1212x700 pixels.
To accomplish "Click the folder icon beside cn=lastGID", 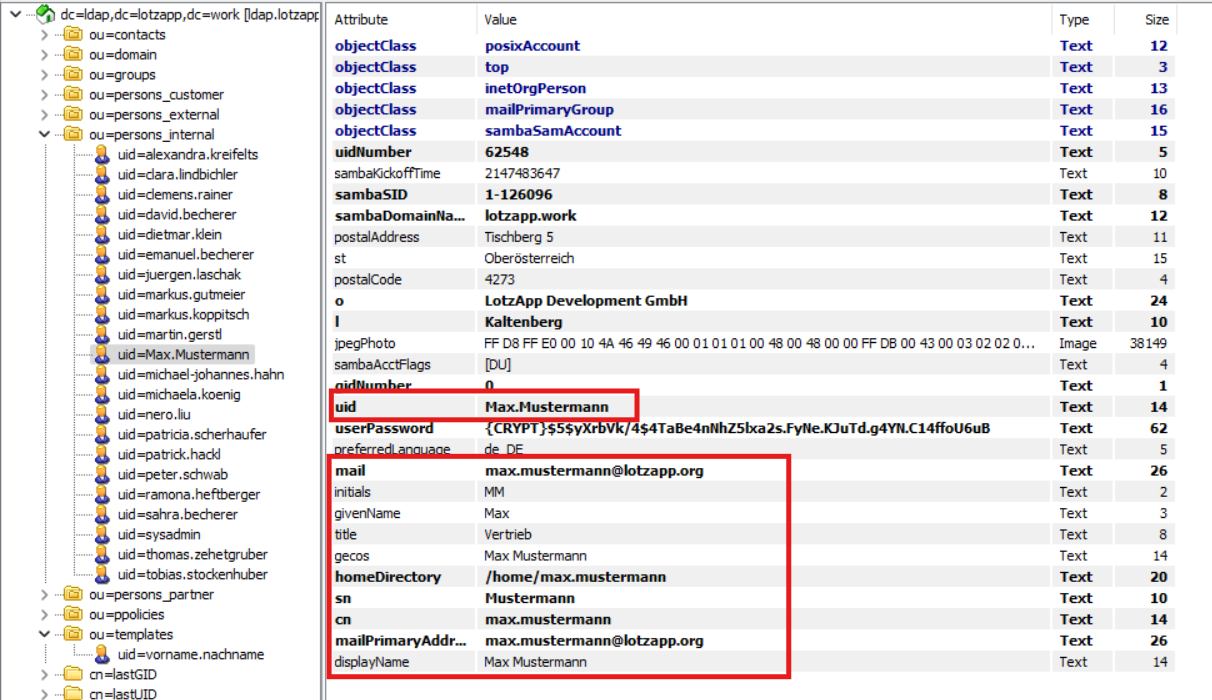I will point(73,675).
